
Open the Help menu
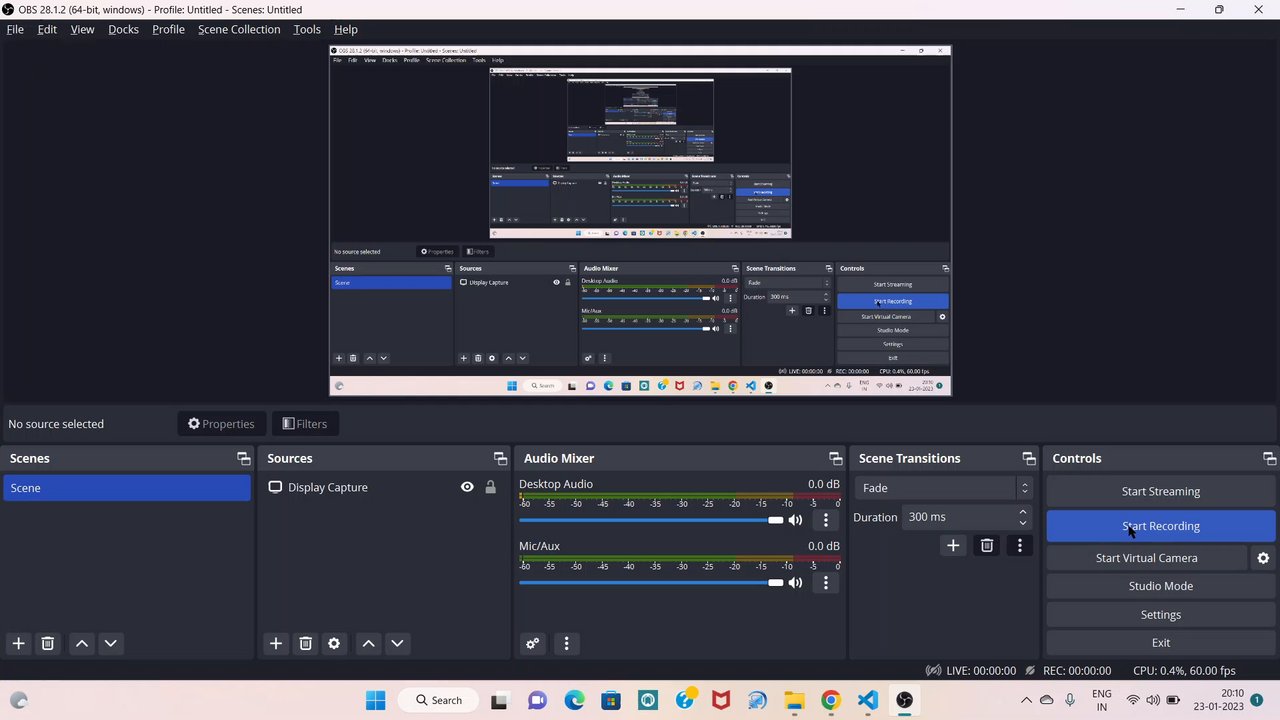(x=346, y=29)
